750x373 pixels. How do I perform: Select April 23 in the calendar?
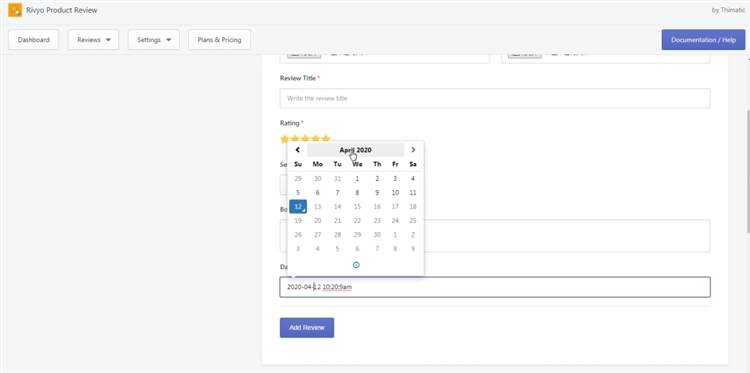coord(377,220)
